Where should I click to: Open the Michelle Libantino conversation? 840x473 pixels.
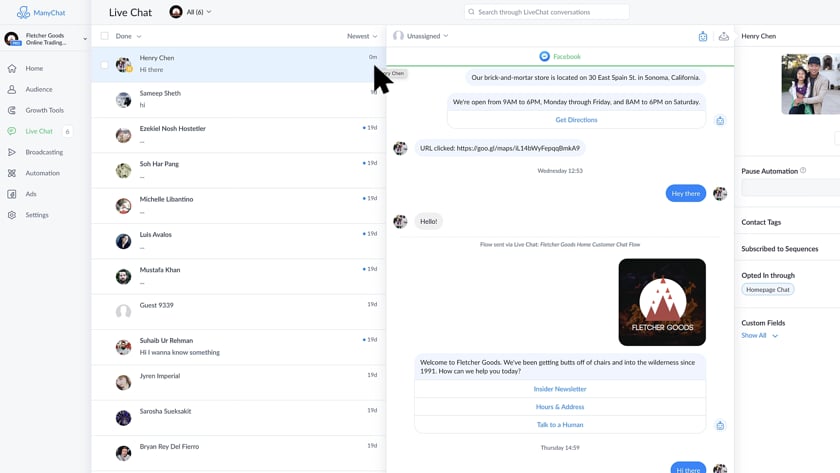(238, 206)
